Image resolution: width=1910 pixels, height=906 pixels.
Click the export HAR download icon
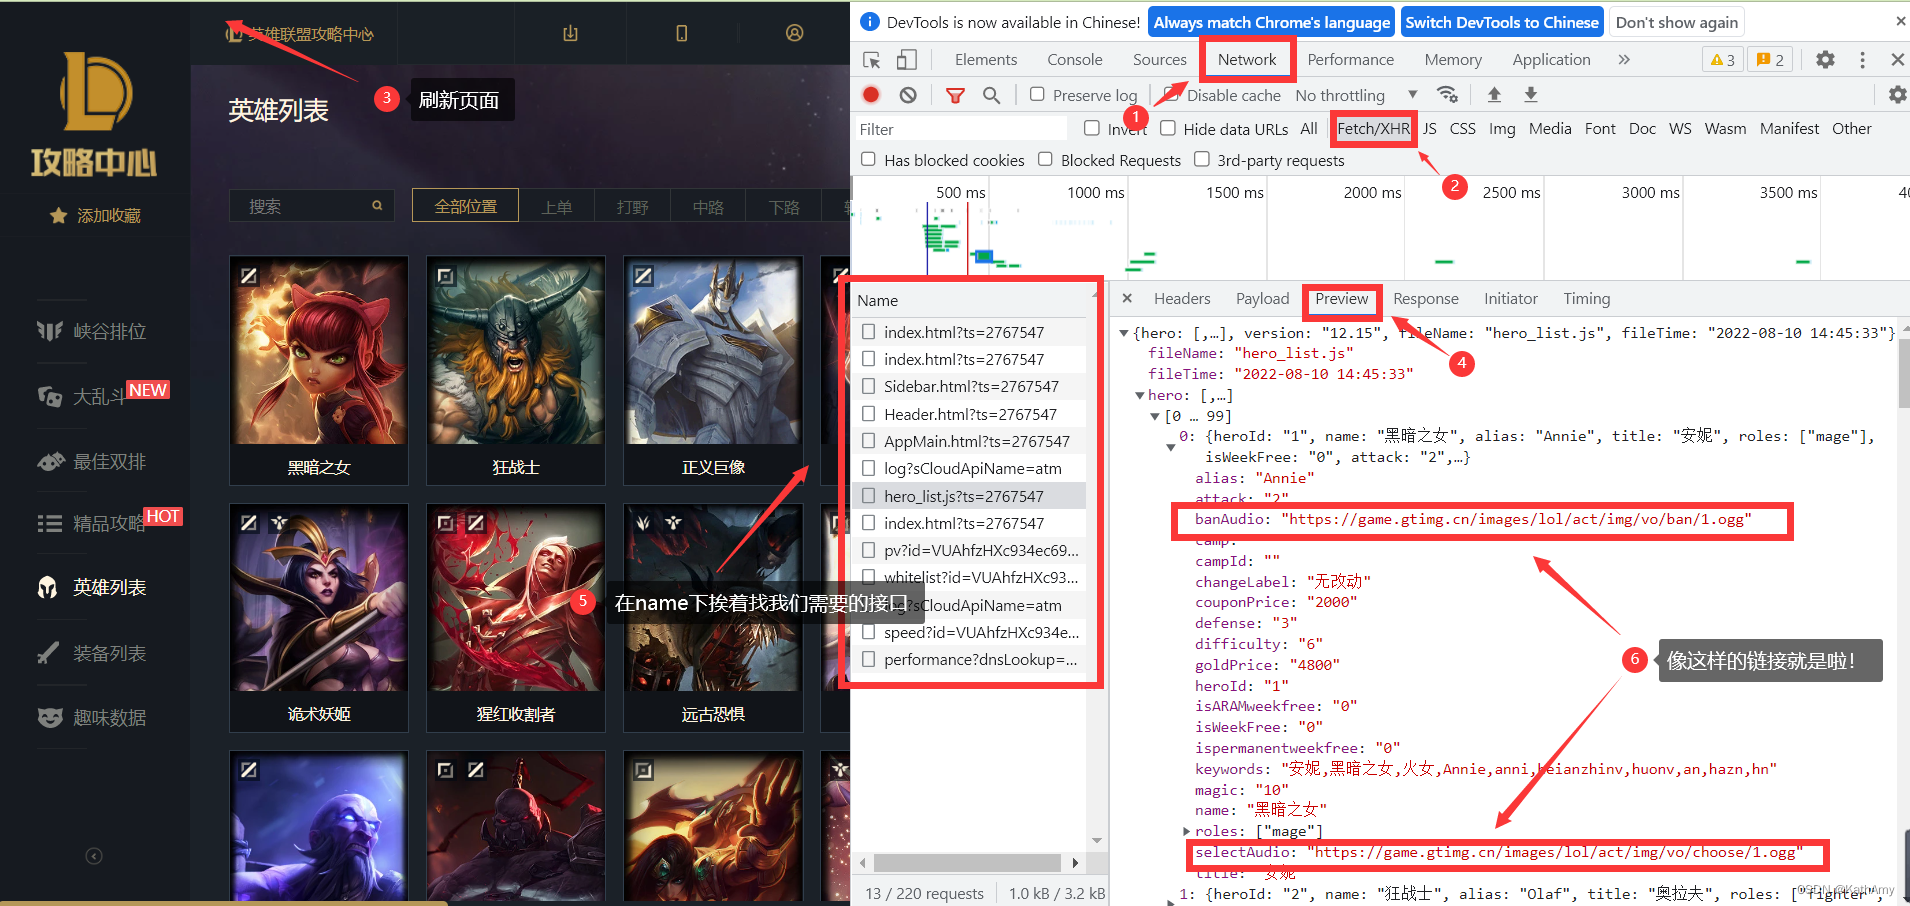coord(1530,95)
